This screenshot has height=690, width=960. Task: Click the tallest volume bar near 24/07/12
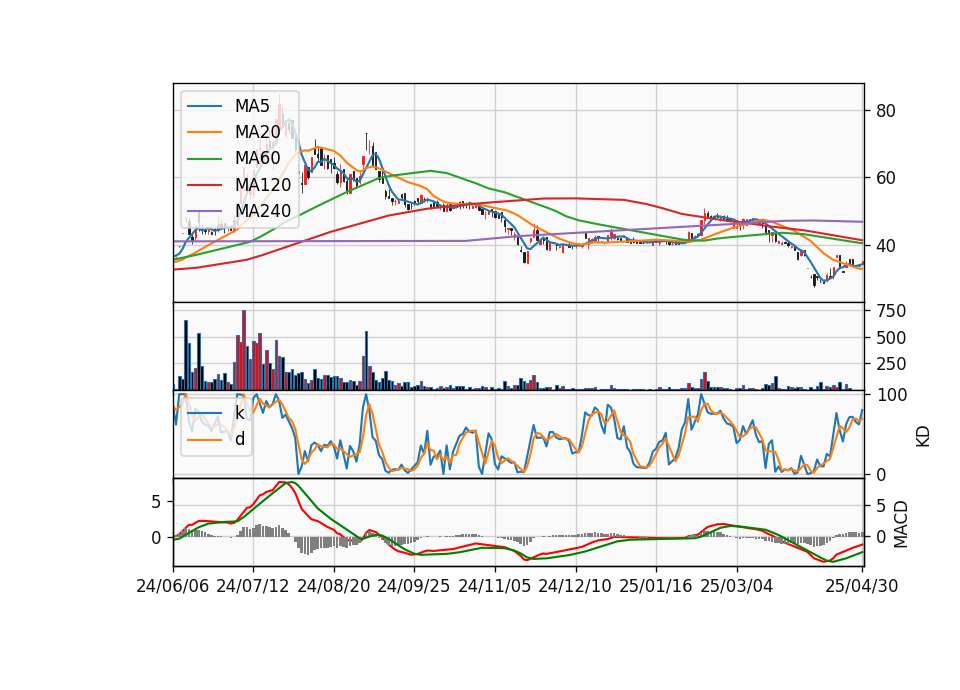click(244, 350)
